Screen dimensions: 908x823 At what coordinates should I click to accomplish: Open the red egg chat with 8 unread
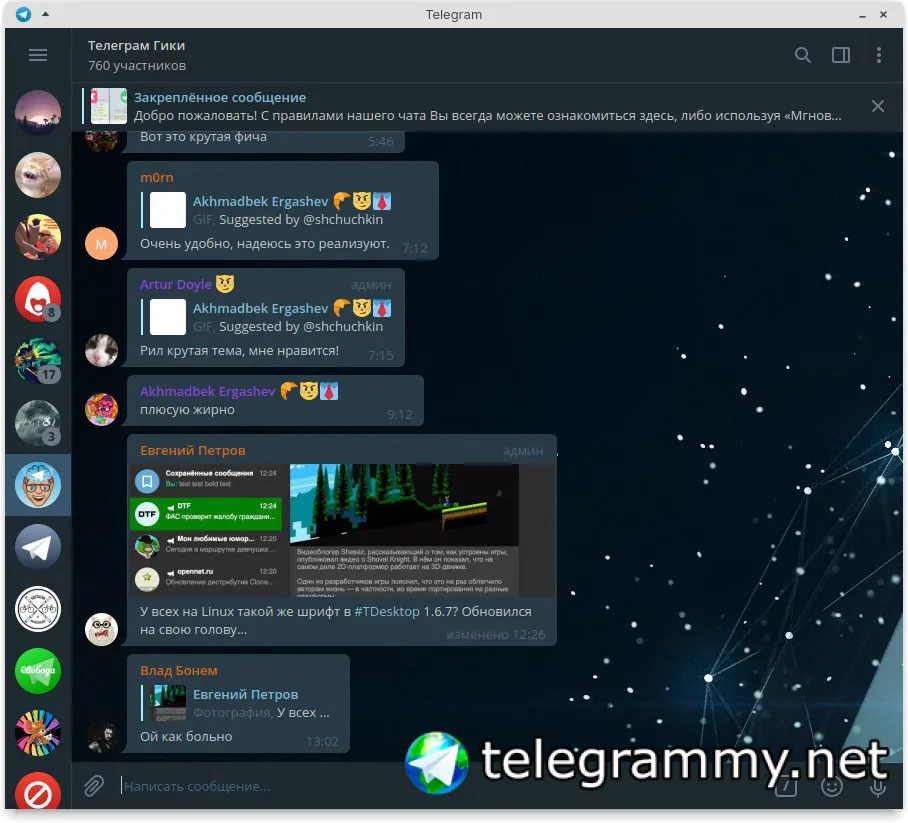tap(38, 299)
